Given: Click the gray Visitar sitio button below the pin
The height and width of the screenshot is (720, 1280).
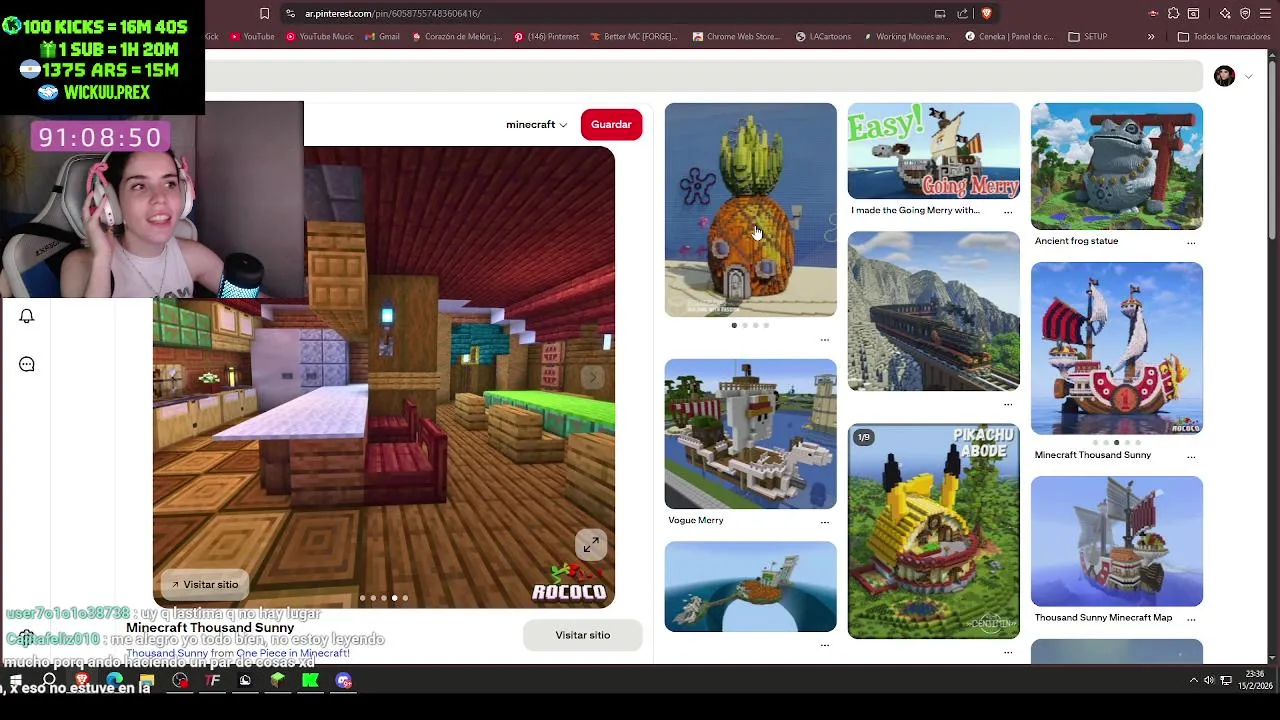Looking at the screenshot, I should pos(583,635).
